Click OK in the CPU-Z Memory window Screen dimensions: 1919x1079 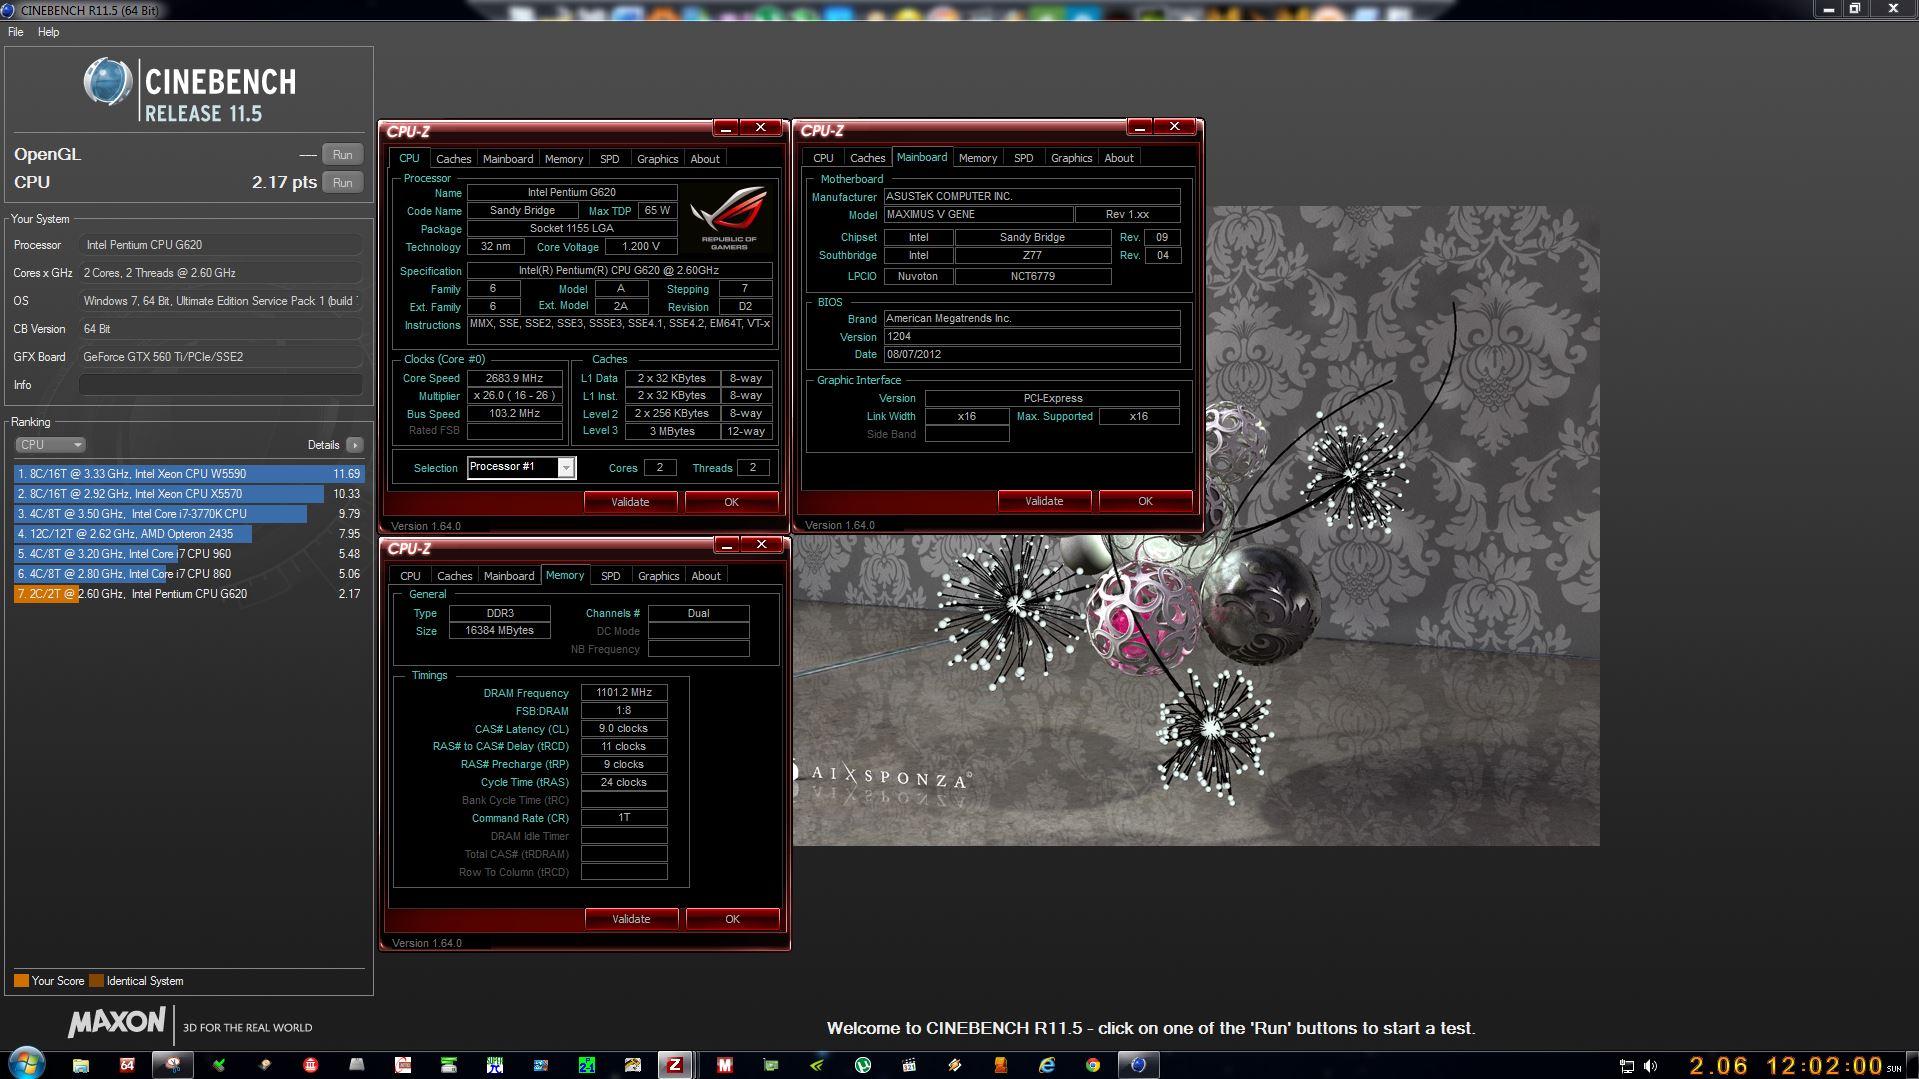pos(732,919)
